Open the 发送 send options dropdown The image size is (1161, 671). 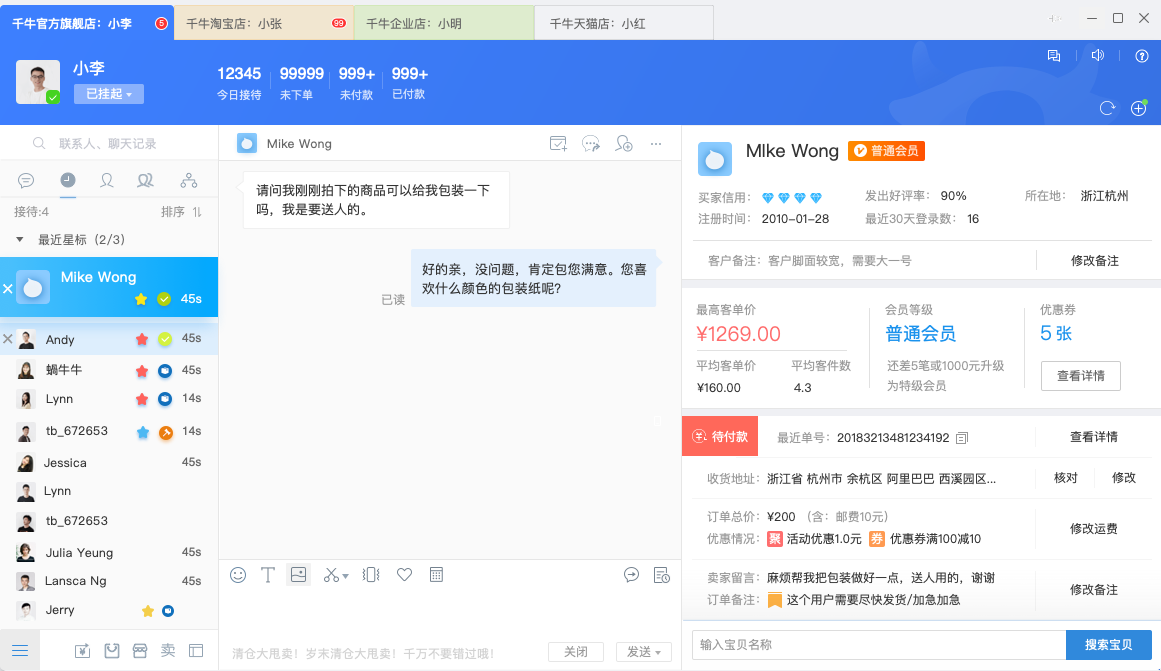coord(643,652)
